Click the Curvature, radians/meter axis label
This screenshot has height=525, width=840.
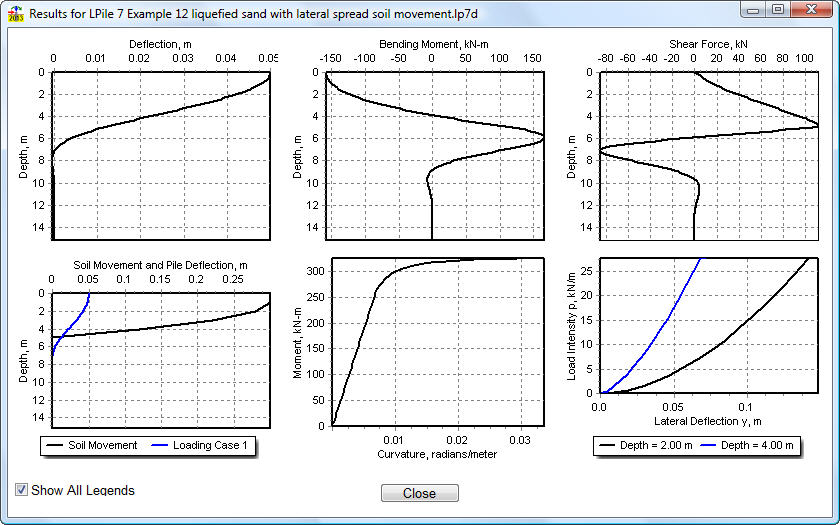(x=436, y=455)
